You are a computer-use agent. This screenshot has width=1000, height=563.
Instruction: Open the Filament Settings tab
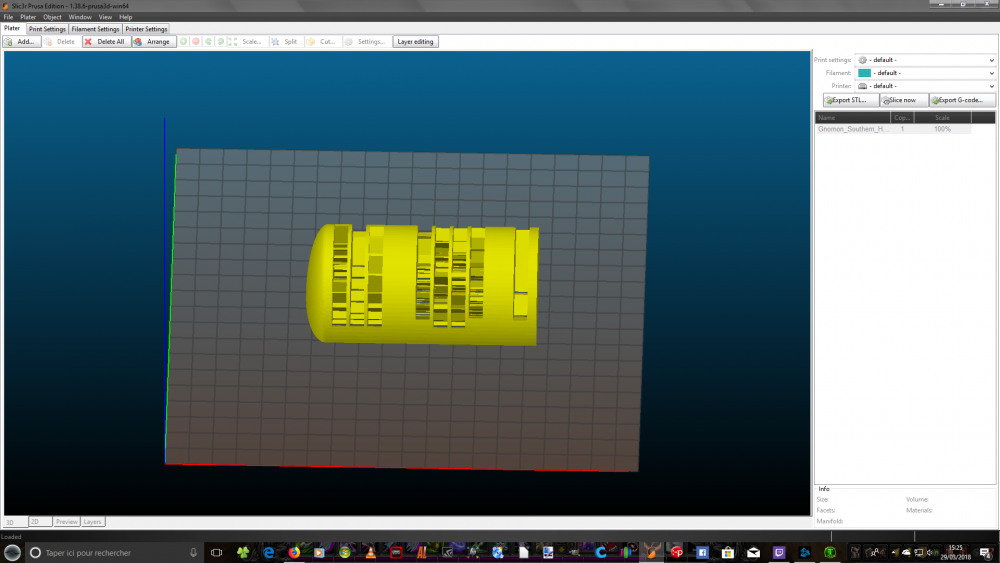(x=95, y=29)
